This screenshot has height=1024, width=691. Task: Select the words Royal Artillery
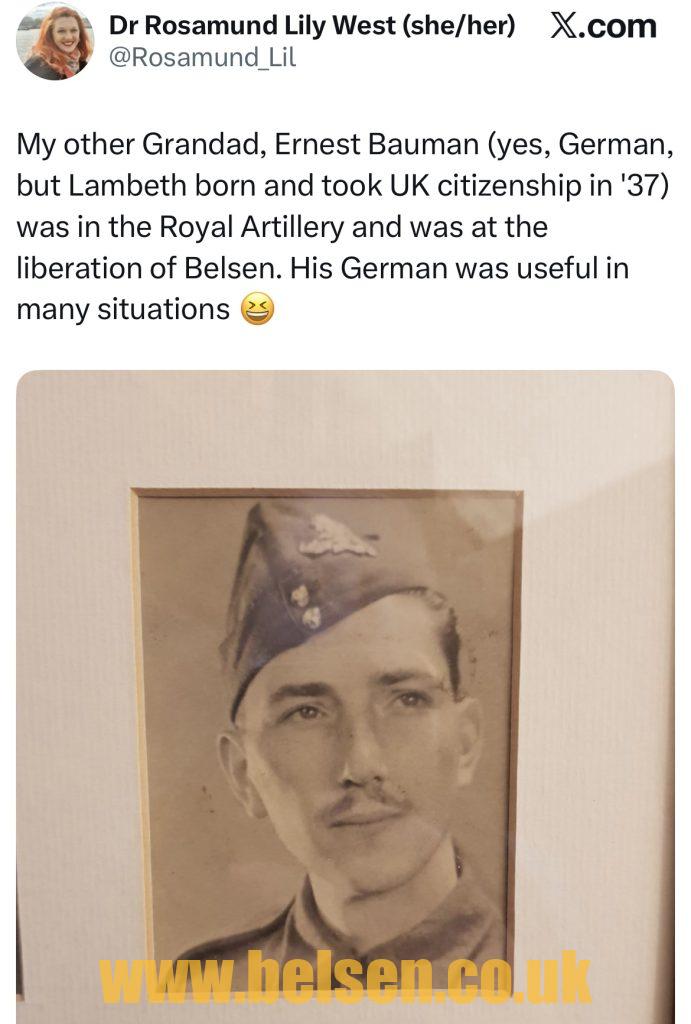(251, 227)
